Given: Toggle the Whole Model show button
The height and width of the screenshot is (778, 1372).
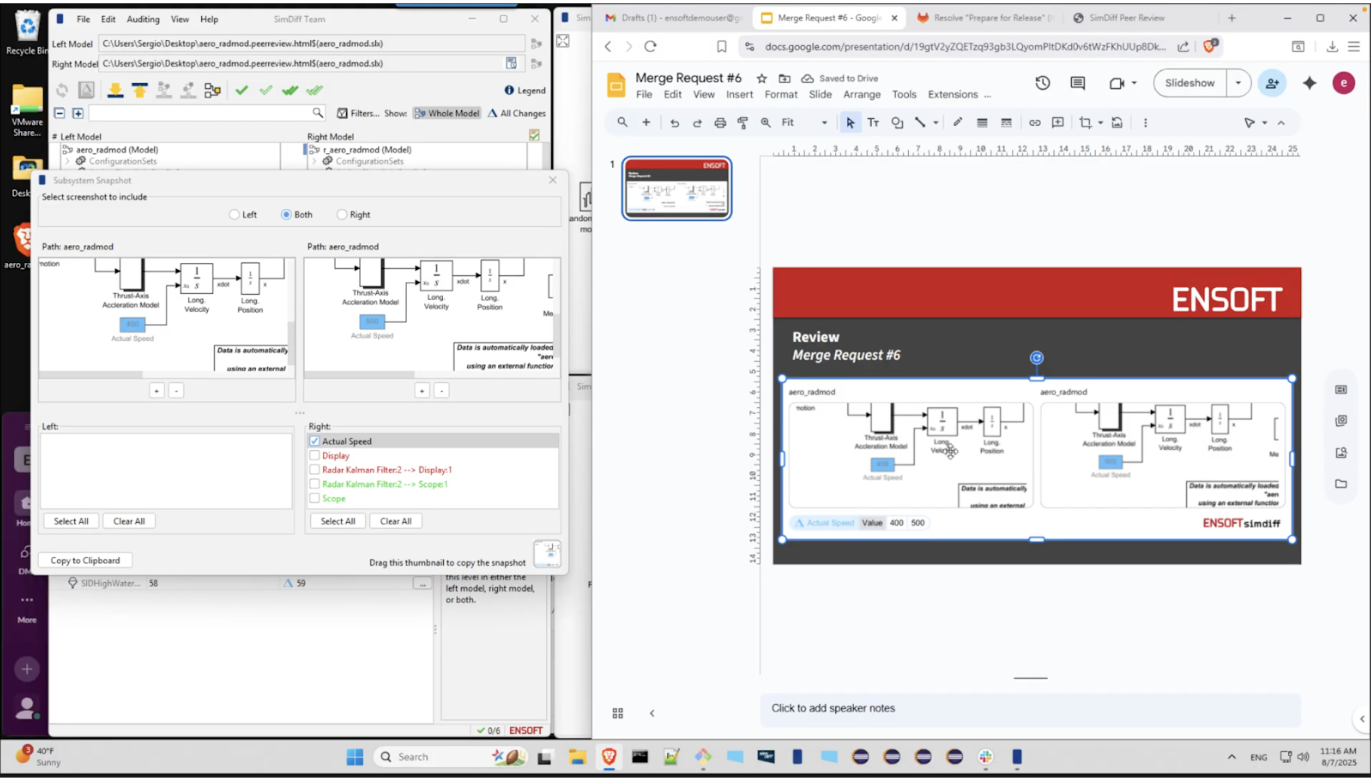Looking at the screenshot, I should [x=446, y=113].
